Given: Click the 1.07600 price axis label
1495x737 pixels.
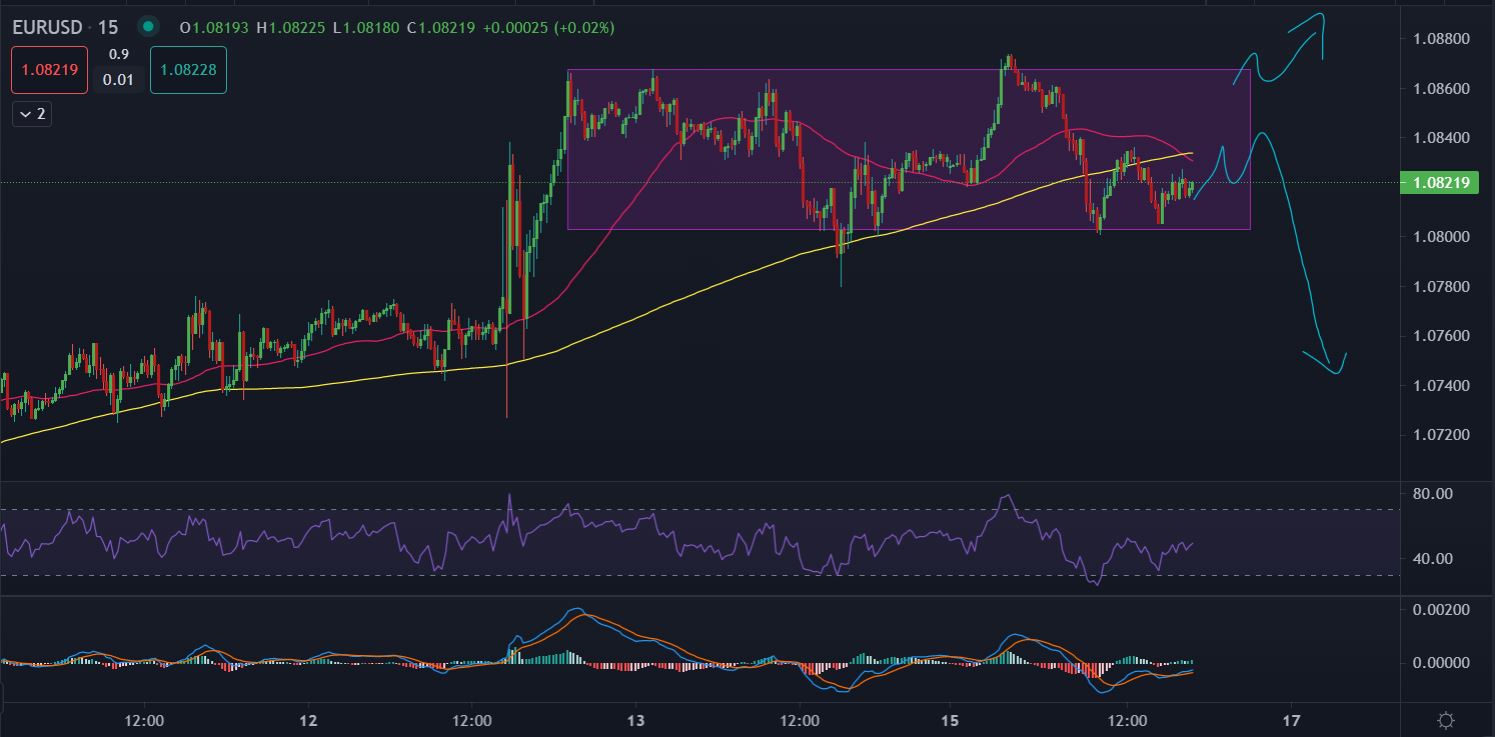Looking at the screenshot, I should coord(1441,336).
